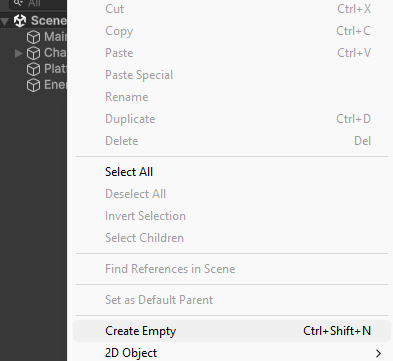
Task: Select the Main Camera cube icon
Action: point(33,37)
